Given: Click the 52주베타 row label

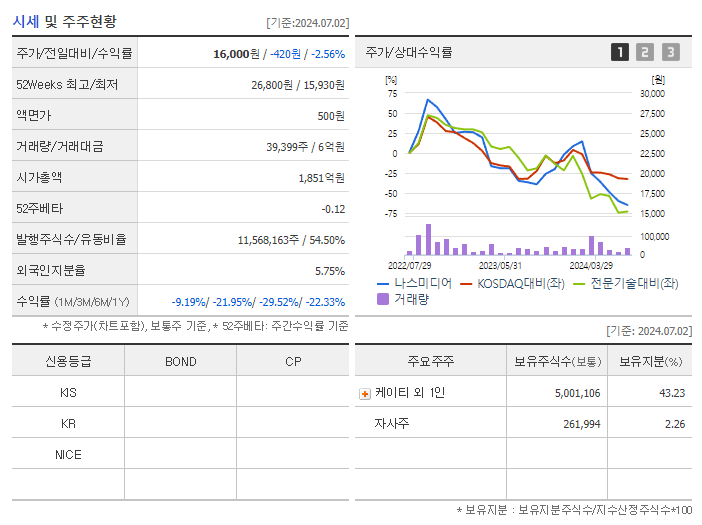Looking at the screenshot, I should coord(39,209).
